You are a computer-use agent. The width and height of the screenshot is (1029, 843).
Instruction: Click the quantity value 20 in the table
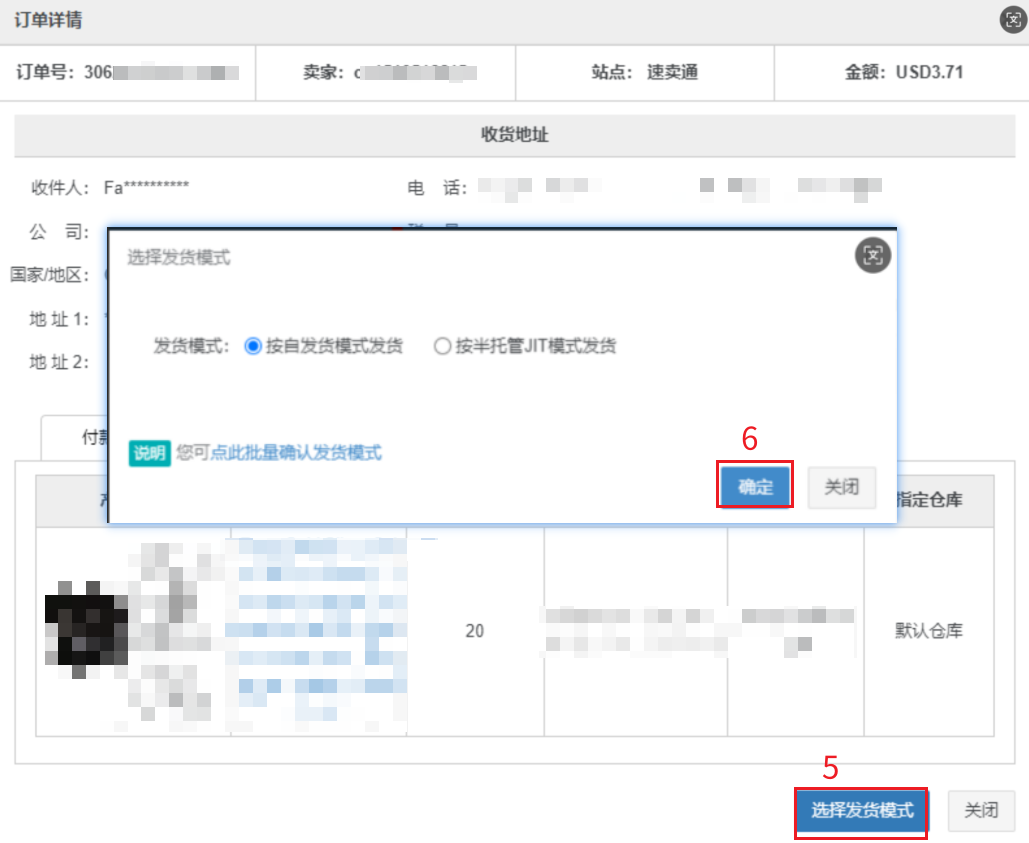[475, 631]
